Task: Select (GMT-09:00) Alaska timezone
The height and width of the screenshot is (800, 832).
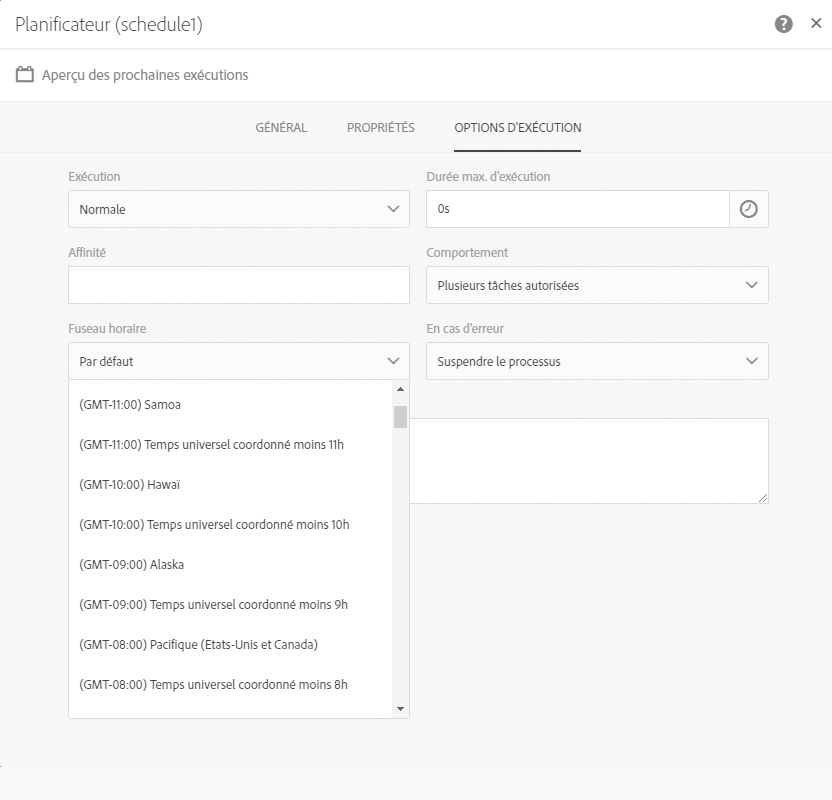Action: [131, 565]
